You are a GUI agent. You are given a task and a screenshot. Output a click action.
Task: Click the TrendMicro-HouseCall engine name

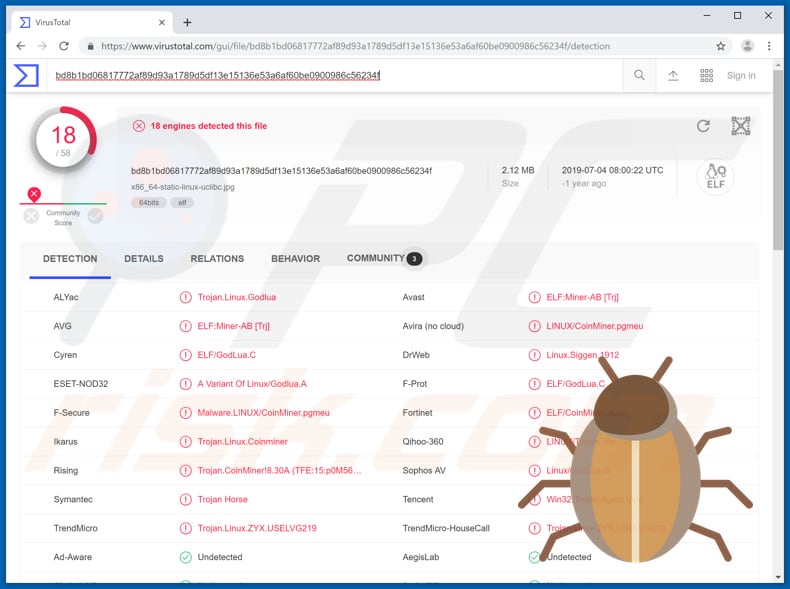click(446, 528)
